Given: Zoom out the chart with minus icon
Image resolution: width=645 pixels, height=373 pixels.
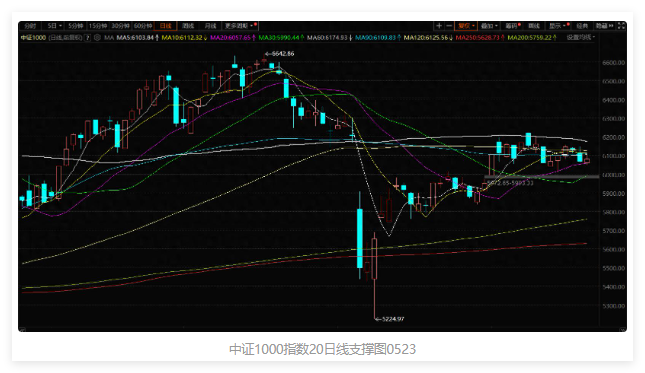Looking at the screenshot, I should pos(449,26).
